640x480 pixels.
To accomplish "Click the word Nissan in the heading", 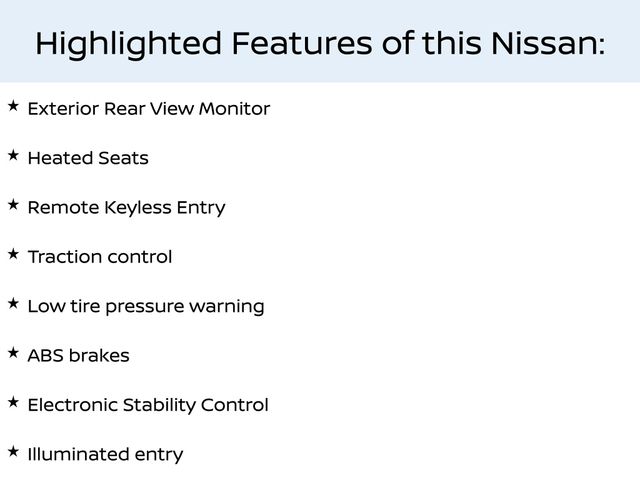I will point(545,44).
